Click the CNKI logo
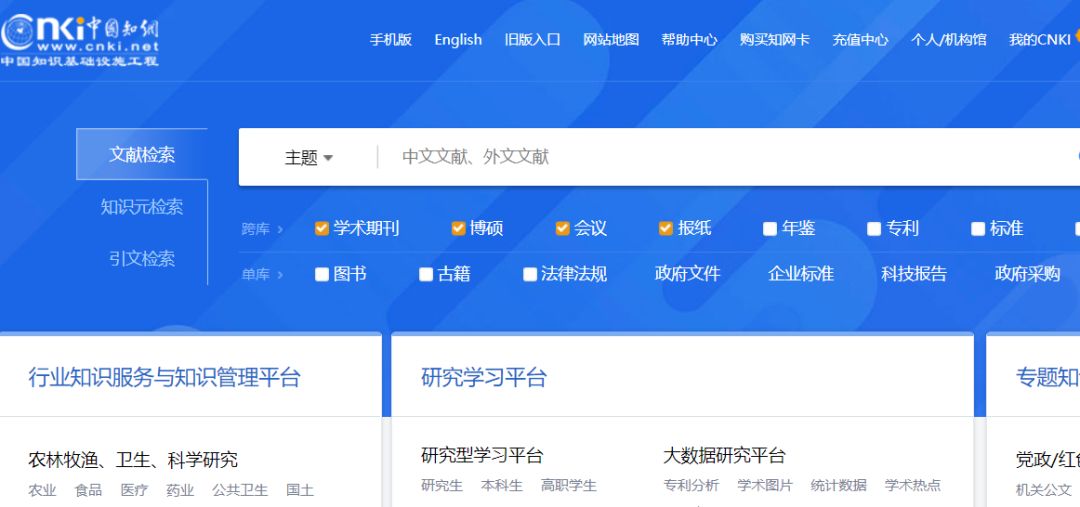The width and height of the screenshot is (1080, 507). click(80, 40)
